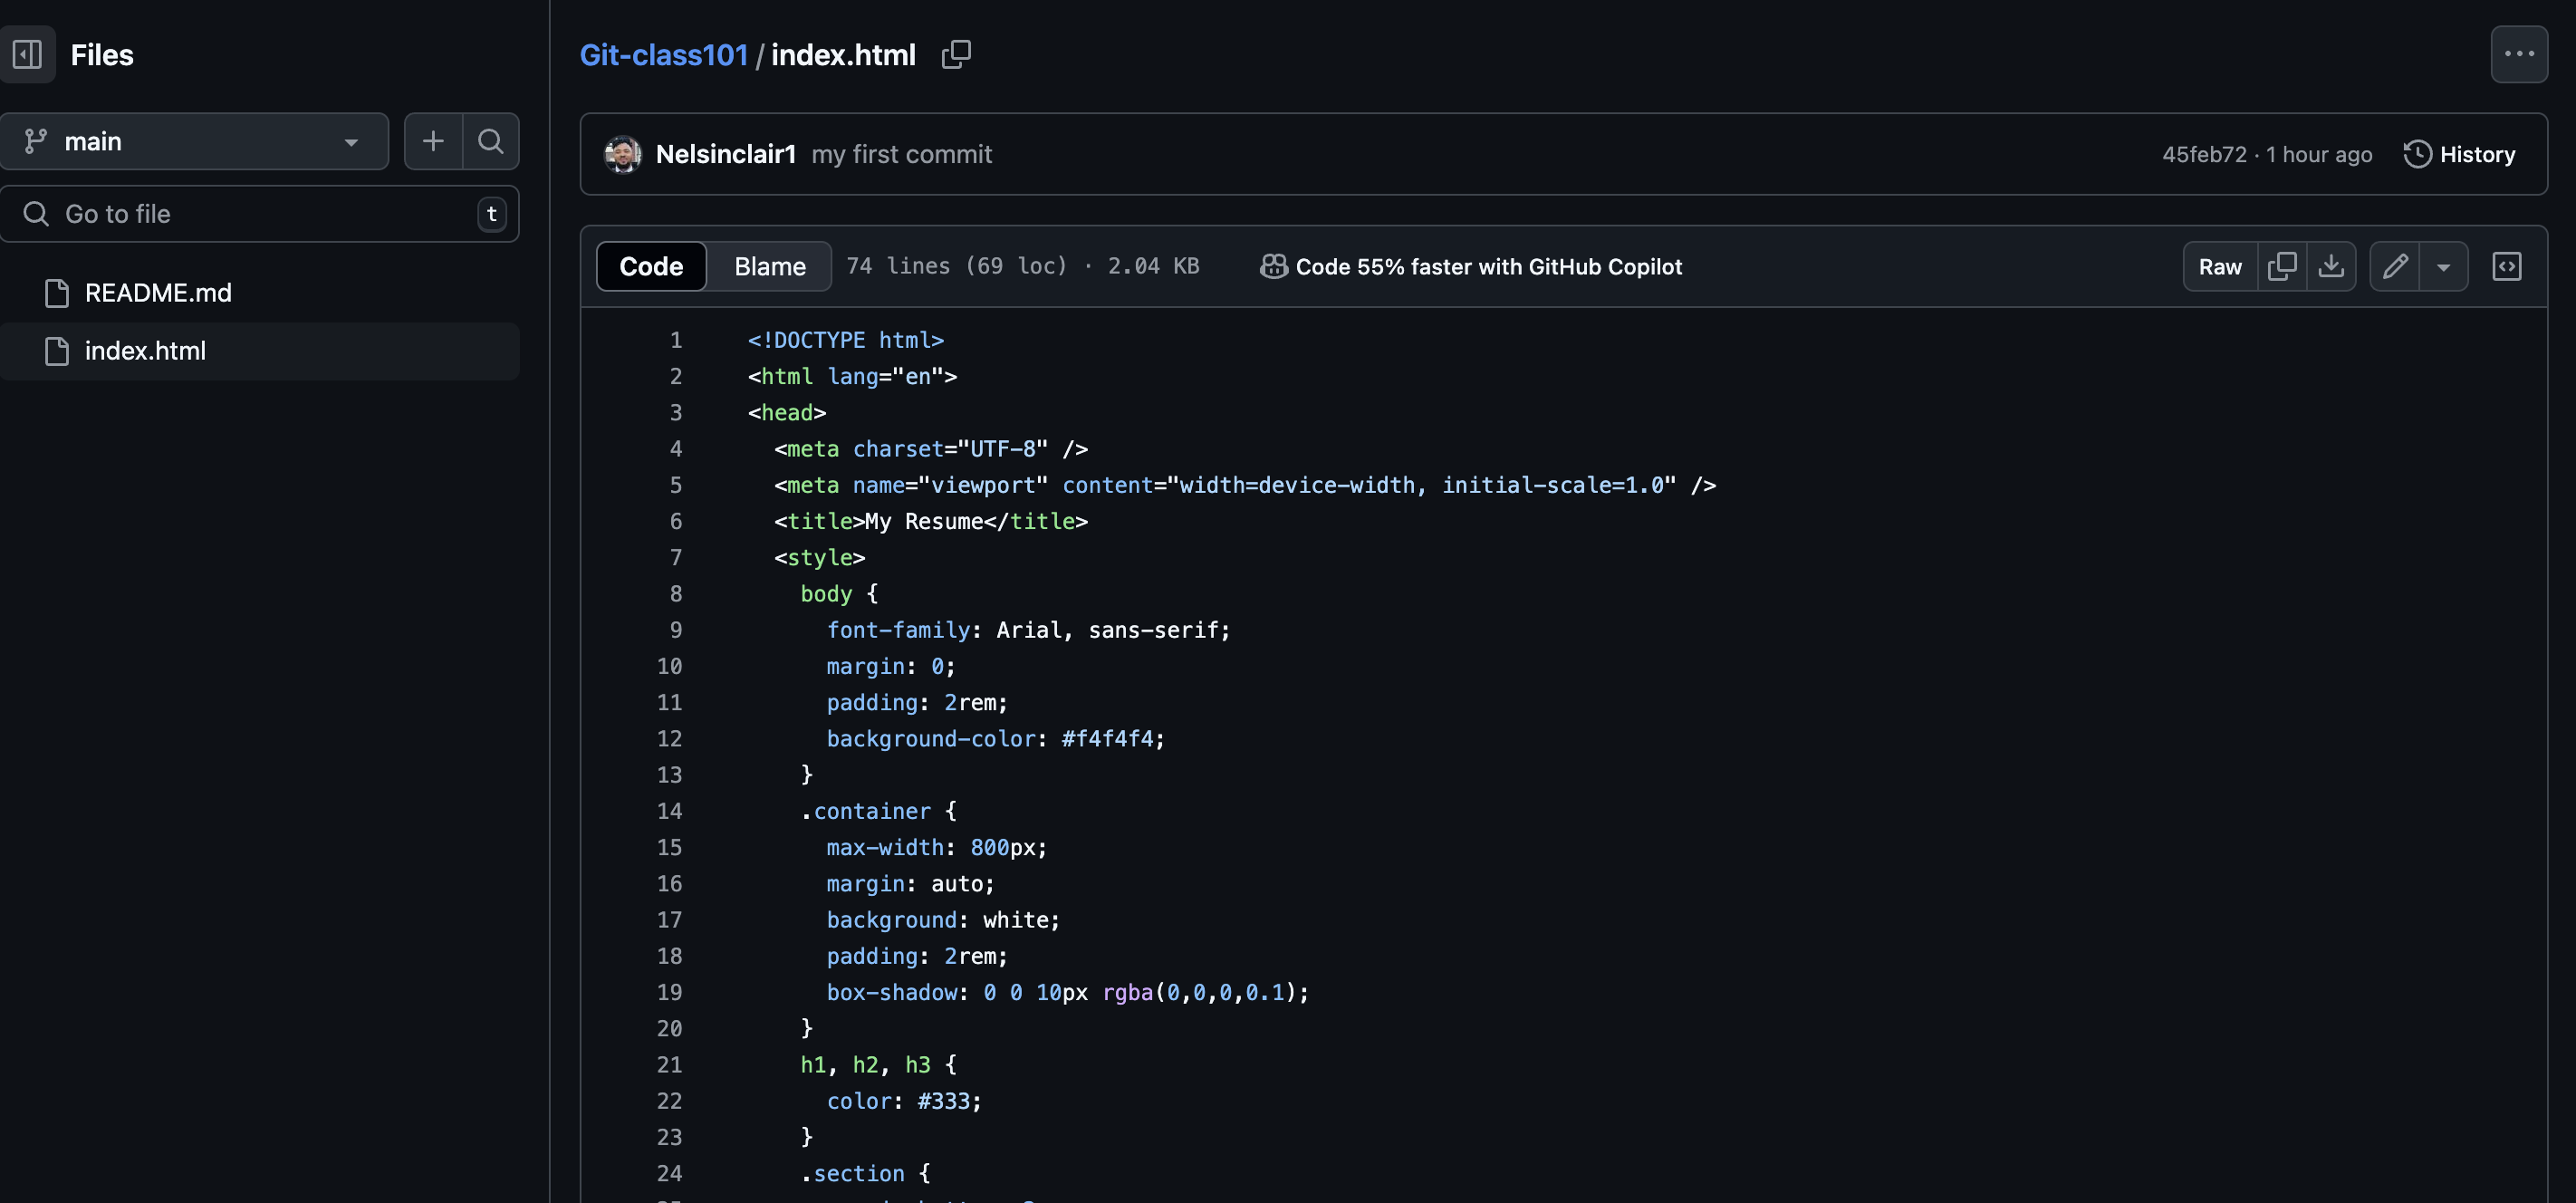This screenshot has height=1203, width=2576.
Task: Click '.section' selector in code
Action: [x=852, y=1173]
